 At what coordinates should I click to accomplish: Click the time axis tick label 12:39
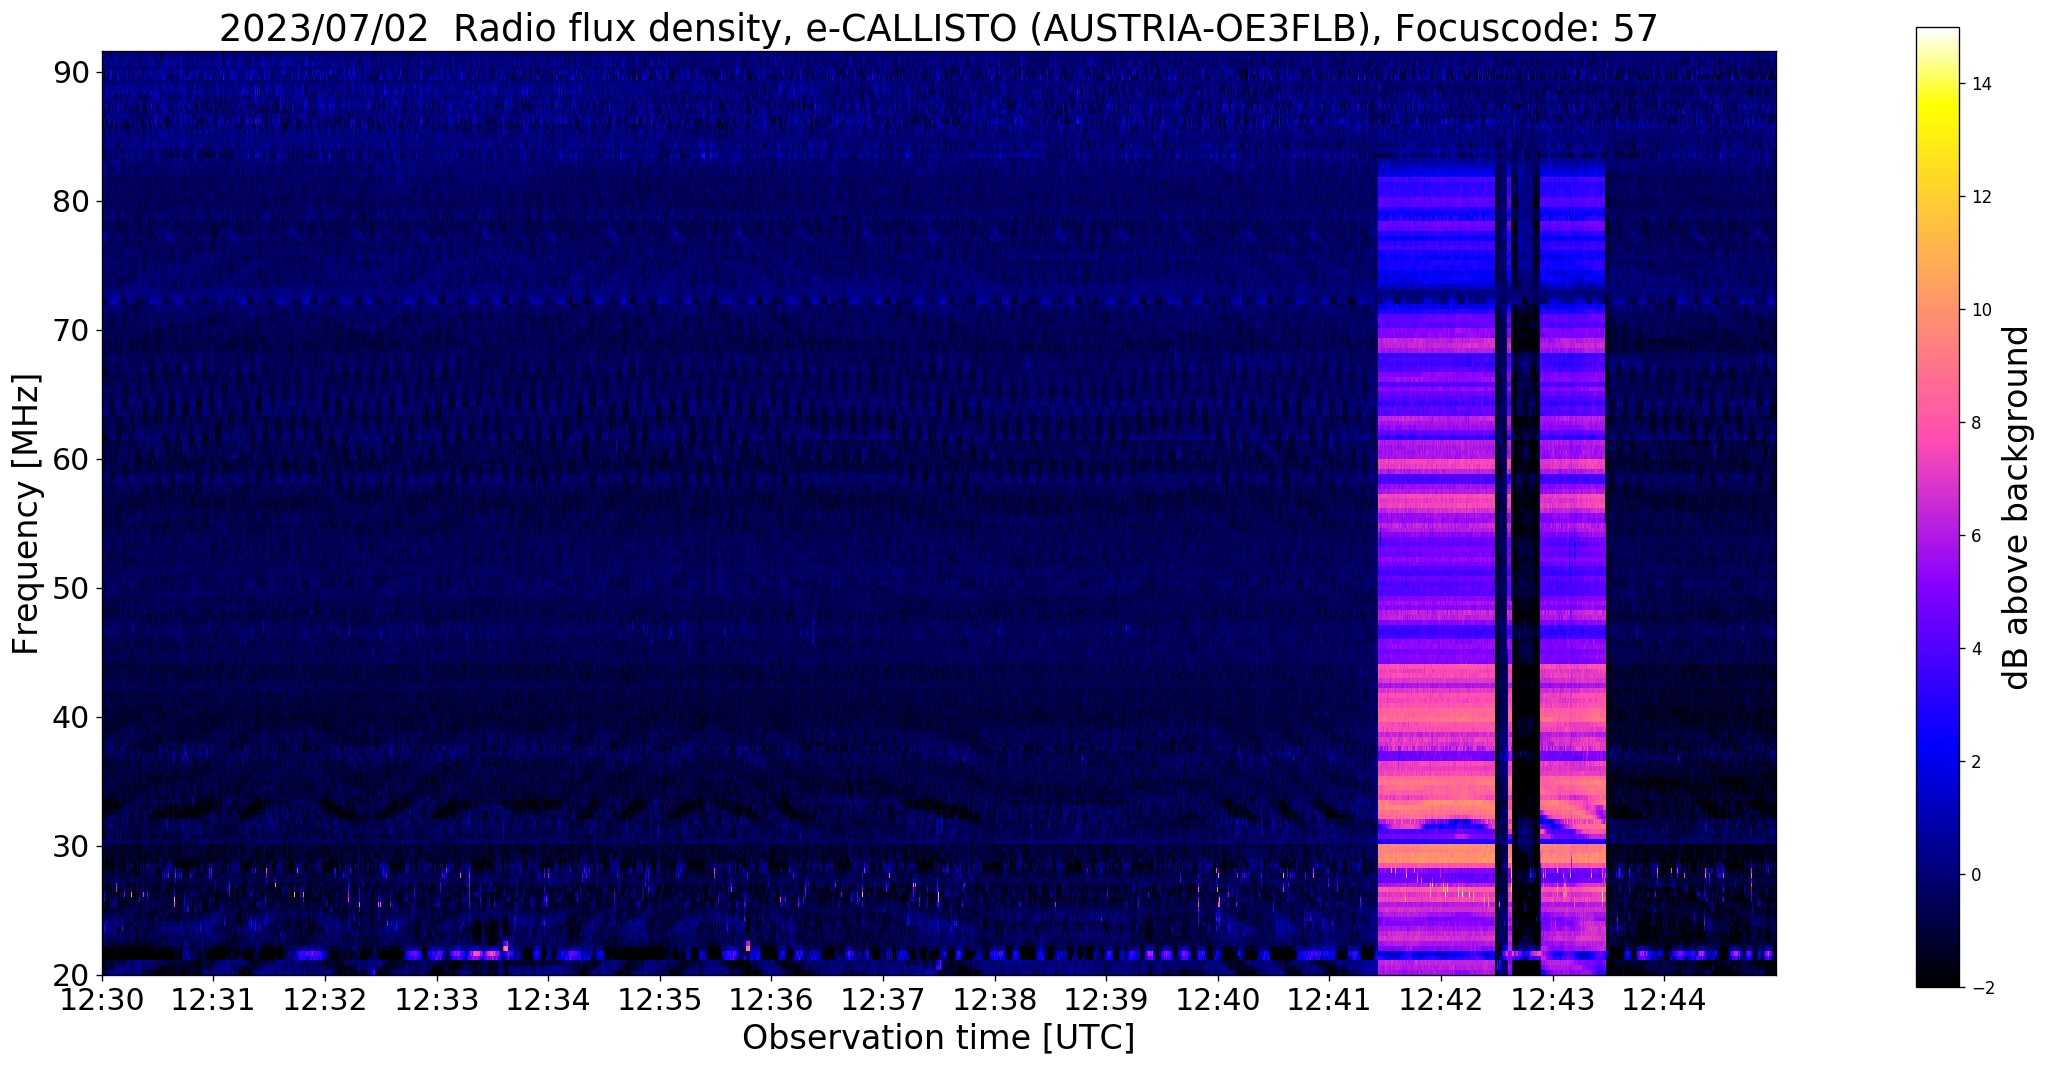click(x=1106, y=1000)
